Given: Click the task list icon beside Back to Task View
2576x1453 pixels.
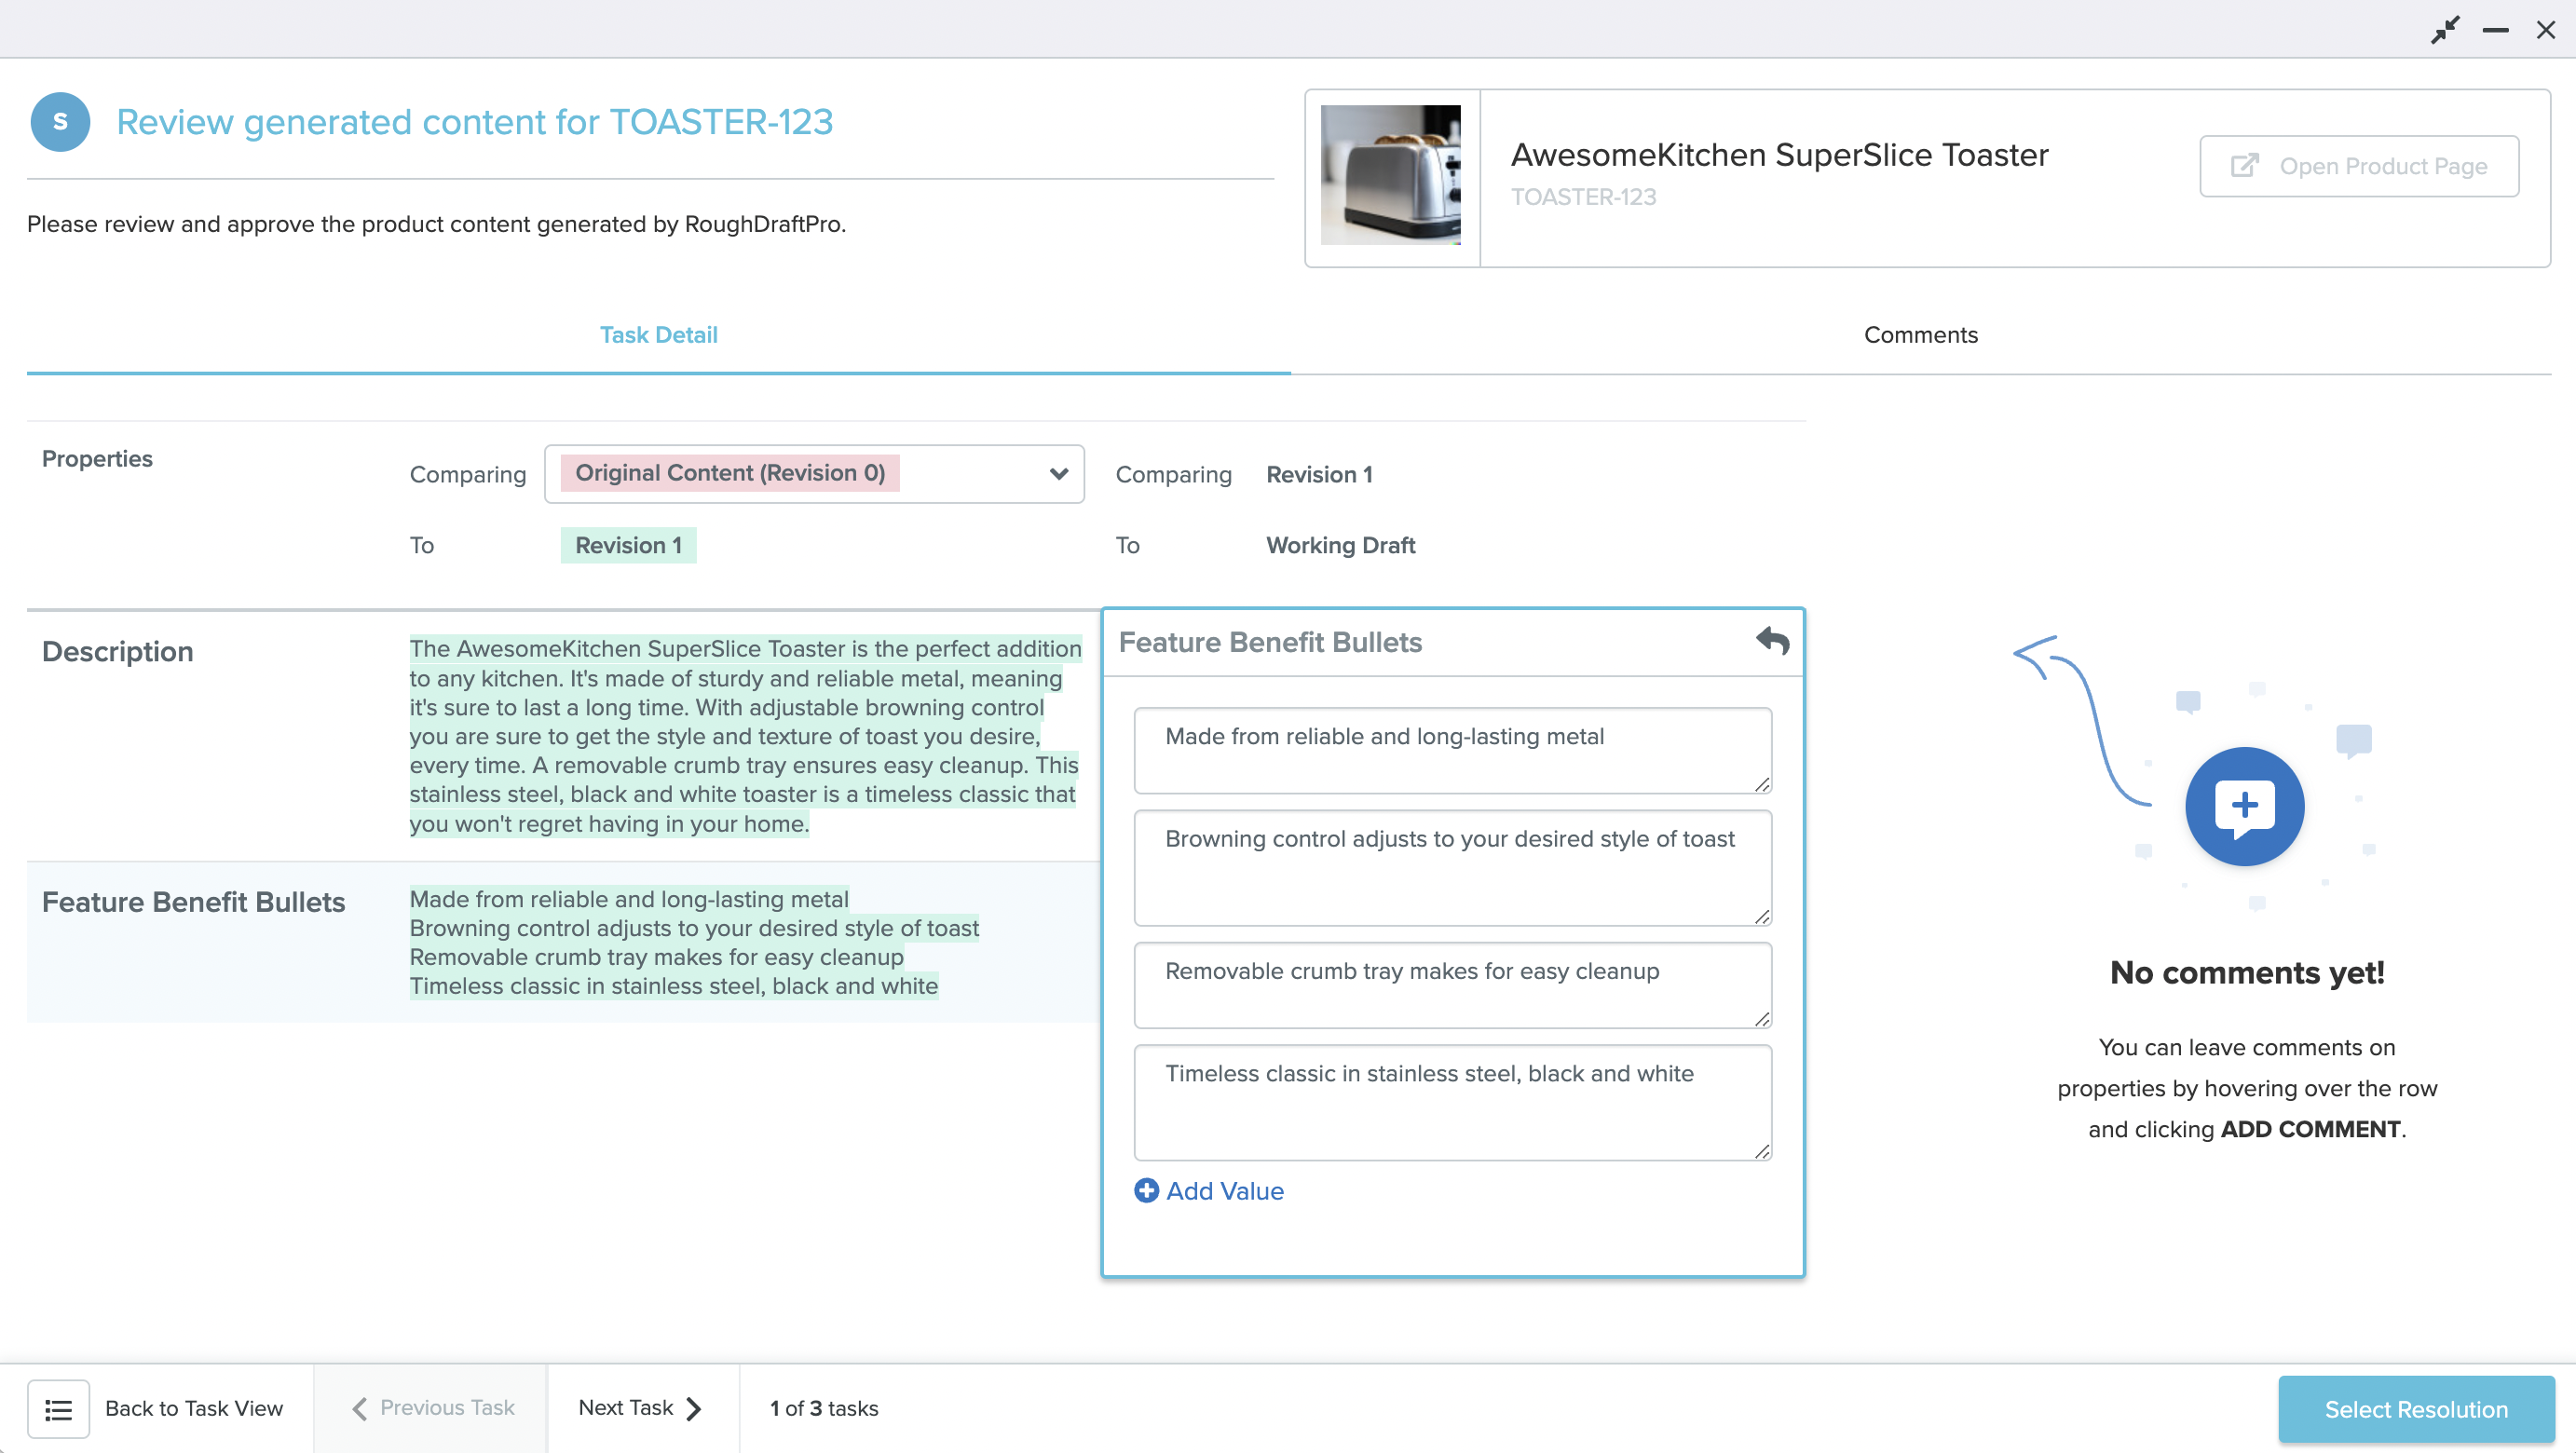Looking at the screenshot, I should 58,1407.
